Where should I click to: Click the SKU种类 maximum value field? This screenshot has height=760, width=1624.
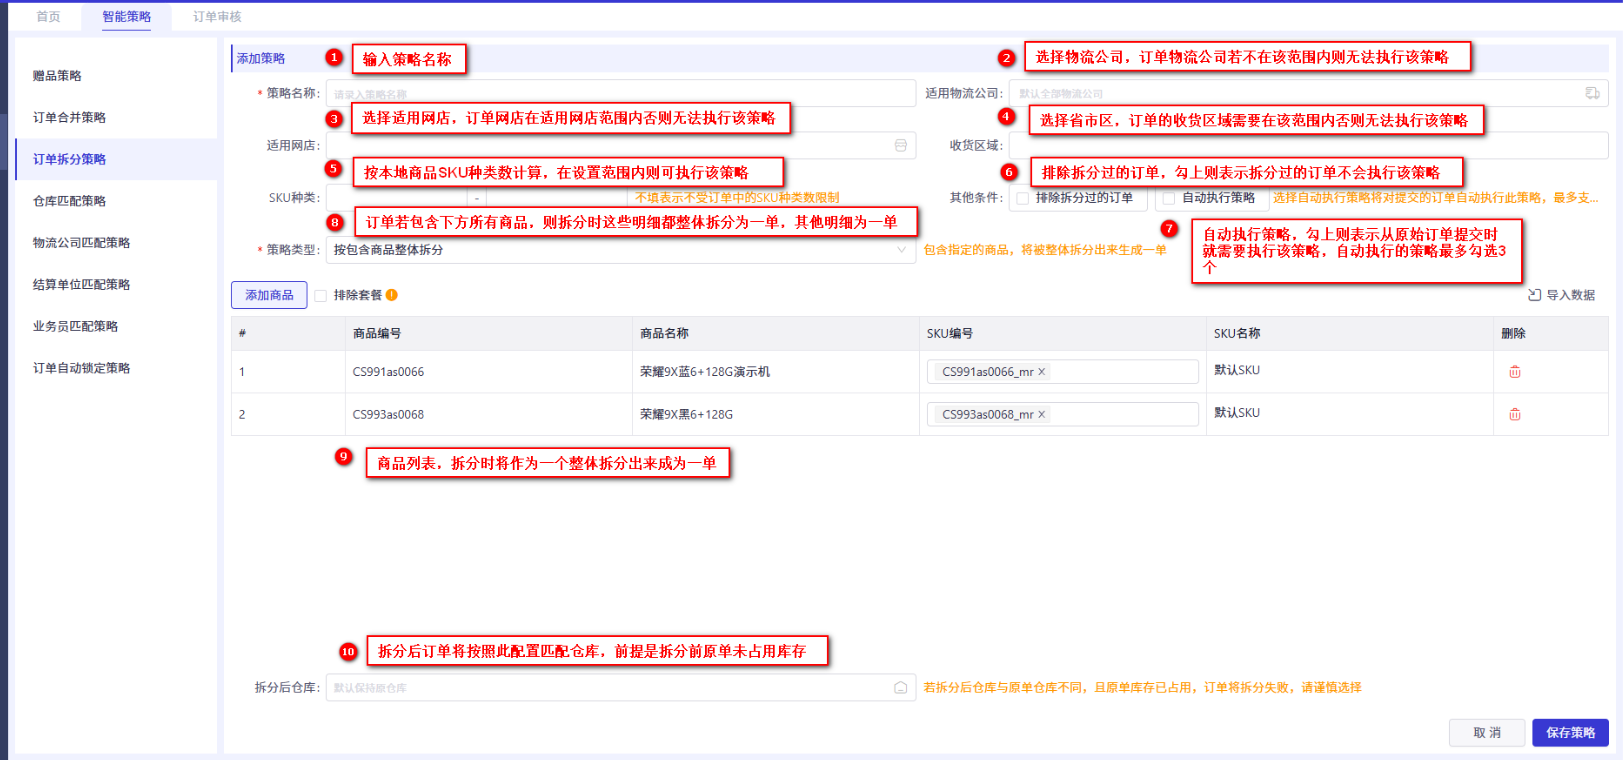point(555,198)
